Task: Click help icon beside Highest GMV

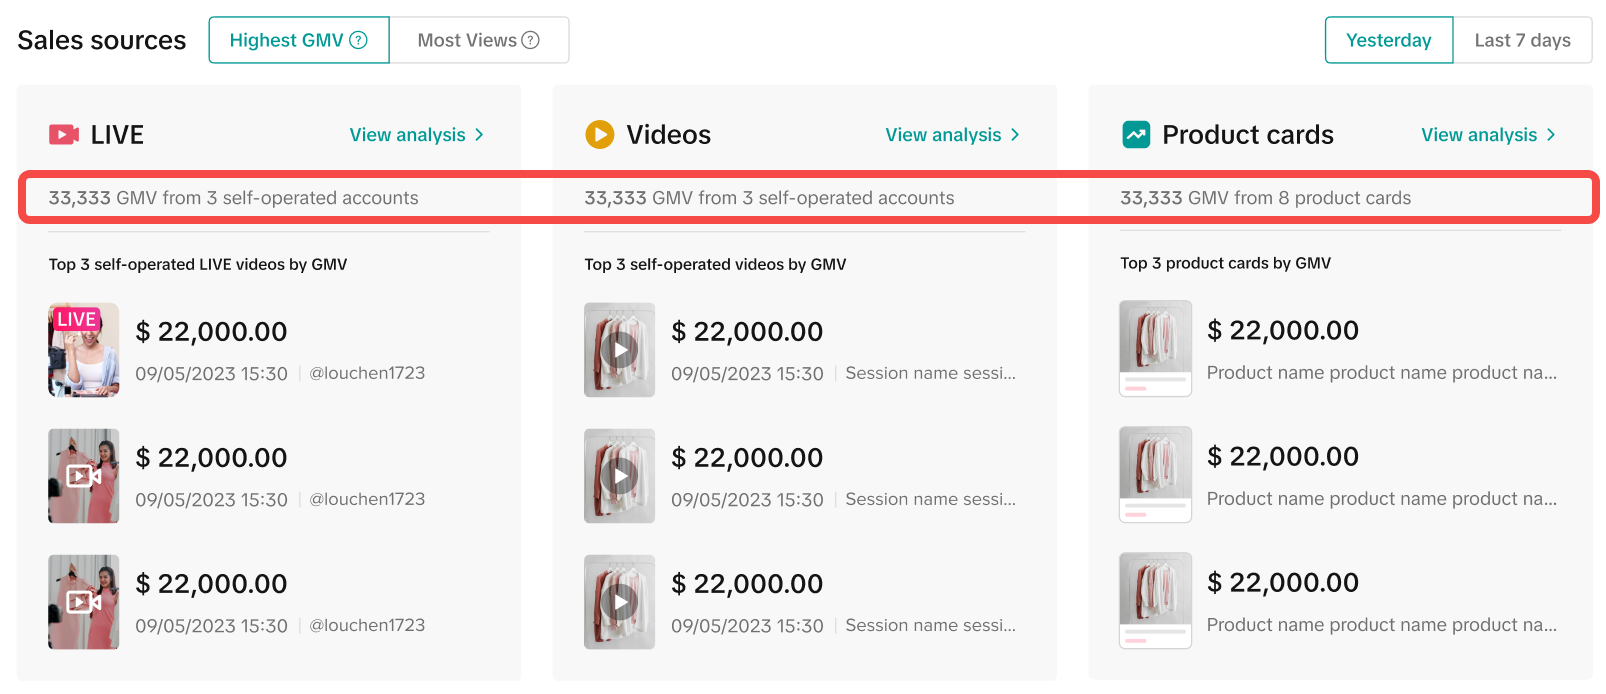Action: point(358,40)
